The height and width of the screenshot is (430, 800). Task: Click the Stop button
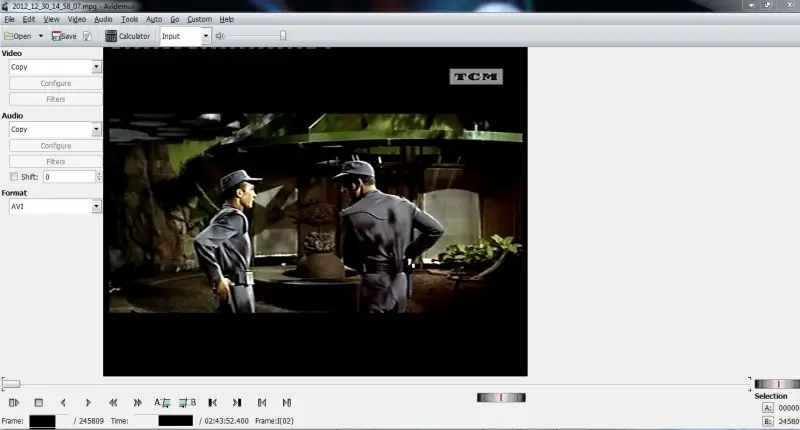(x=38, y=402)
